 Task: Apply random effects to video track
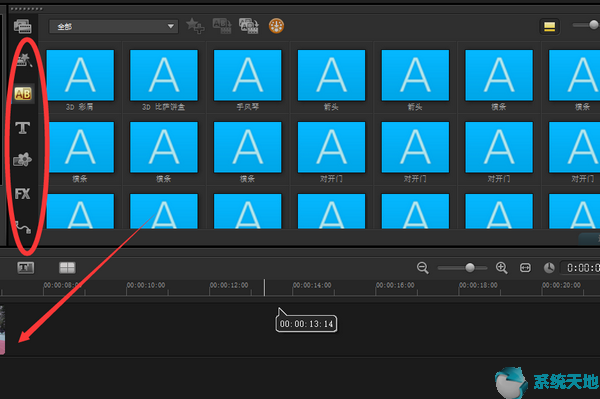tap(249, 26)
